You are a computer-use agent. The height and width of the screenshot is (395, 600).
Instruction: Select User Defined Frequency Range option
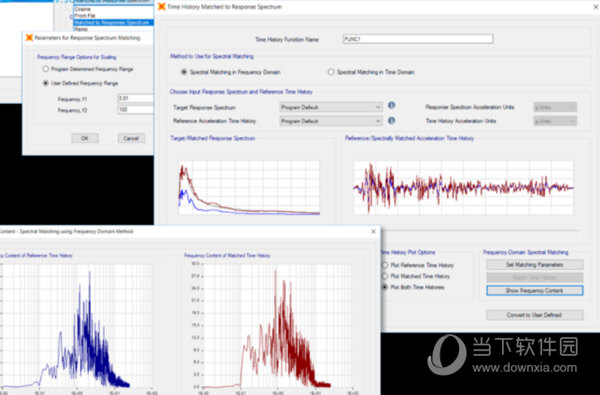tap(46, 83)
